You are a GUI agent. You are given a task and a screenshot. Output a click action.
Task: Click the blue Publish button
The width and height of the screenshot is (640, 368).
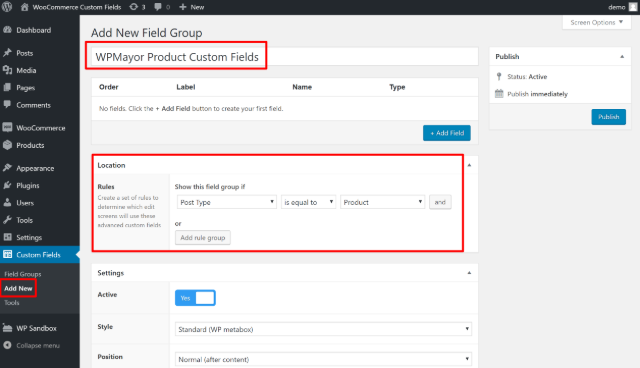[609, 117]
